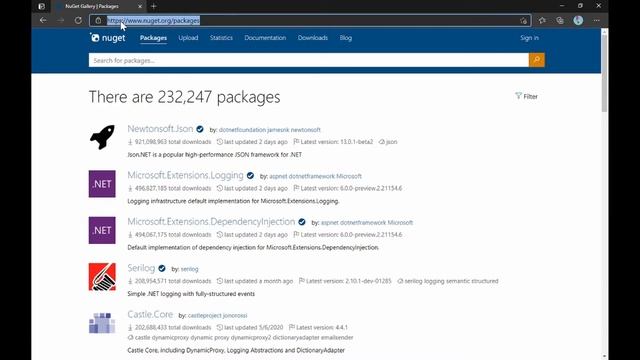Open the browser profile avatar

tap(578, 20)
